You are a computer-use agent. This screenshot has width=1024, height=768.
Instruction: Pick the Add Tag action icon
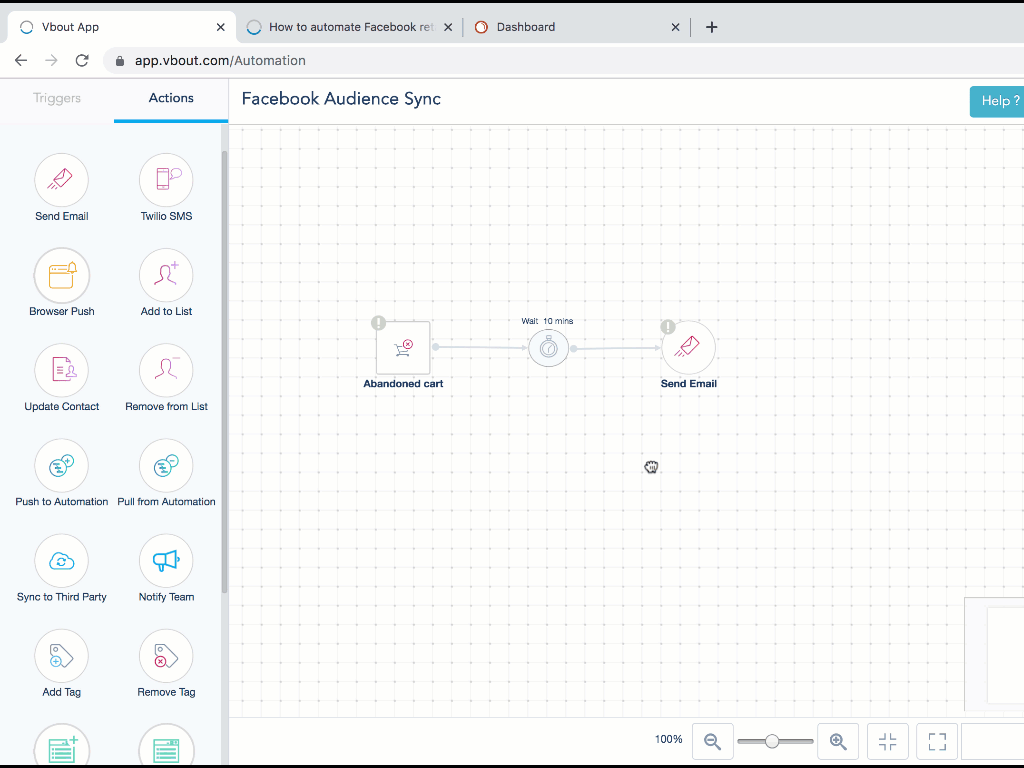pyautogui.click(x=61, y=656)
